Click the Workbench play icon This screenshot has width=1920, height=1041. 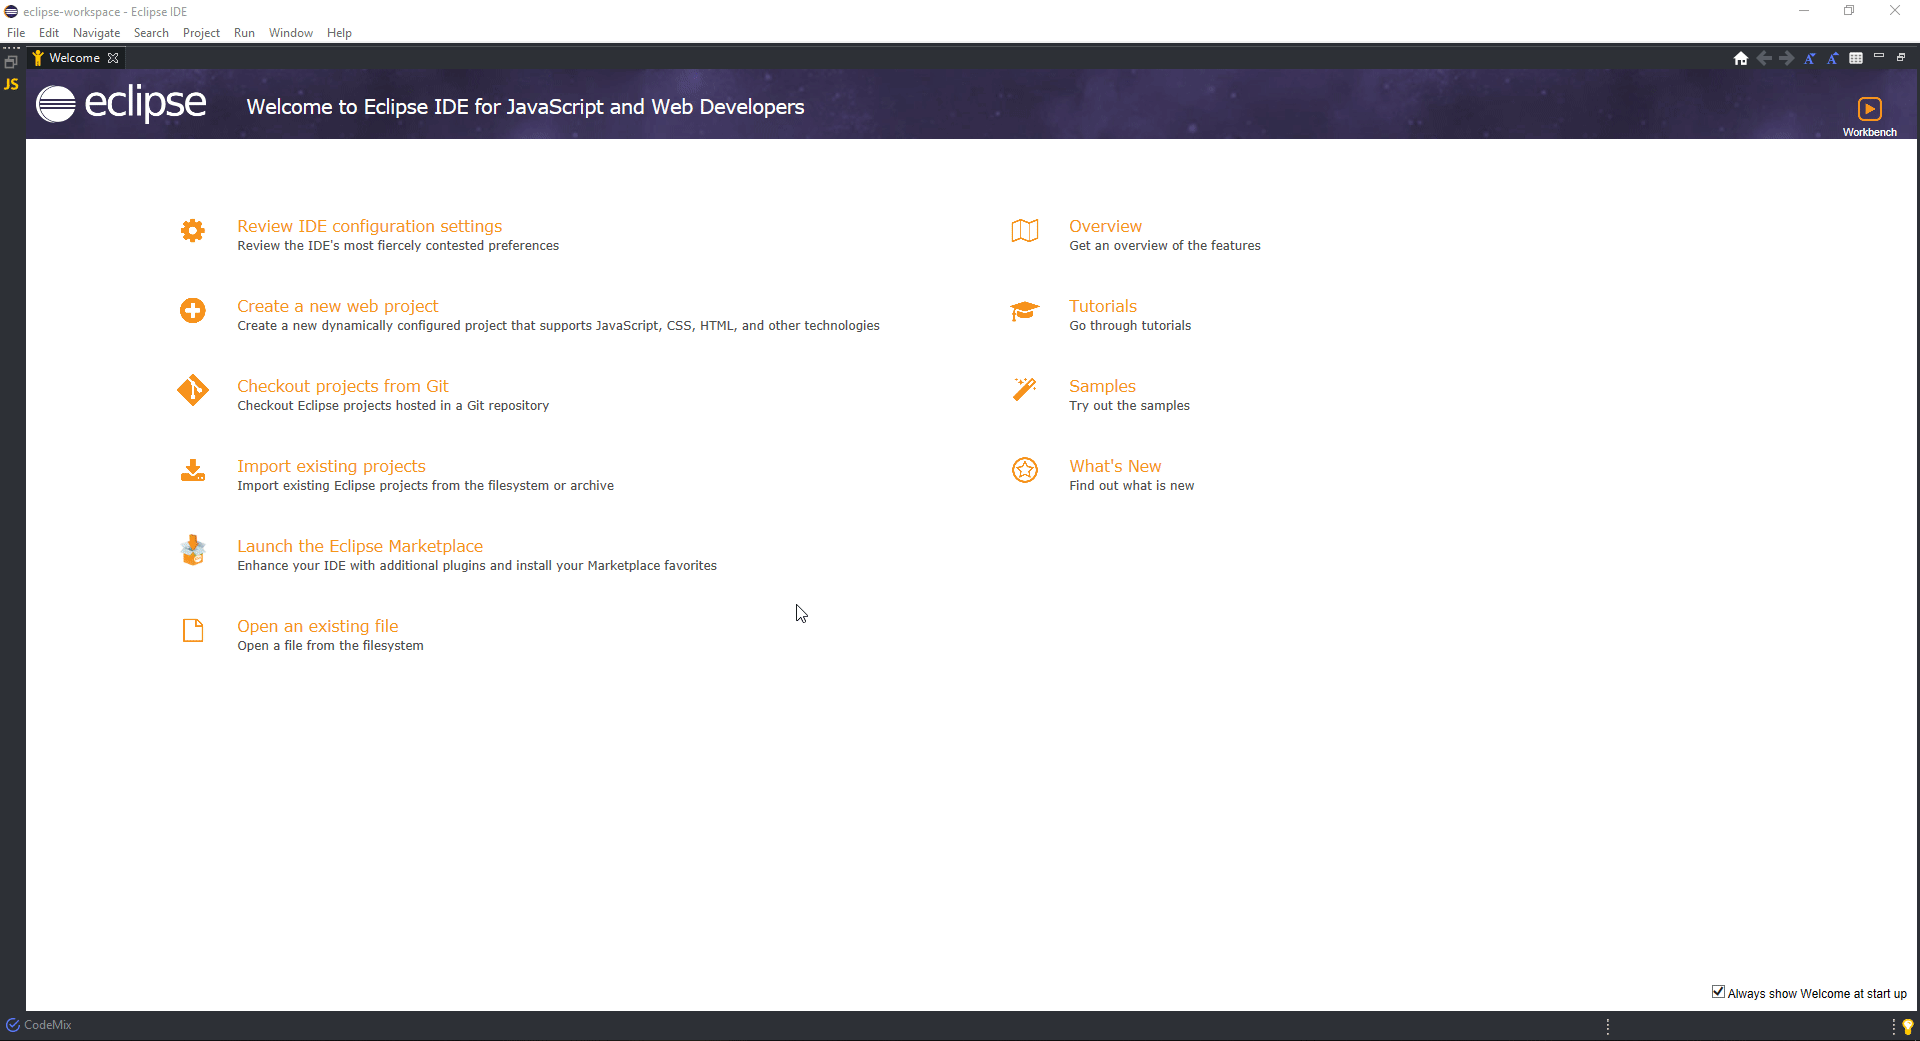(1870, 108)
